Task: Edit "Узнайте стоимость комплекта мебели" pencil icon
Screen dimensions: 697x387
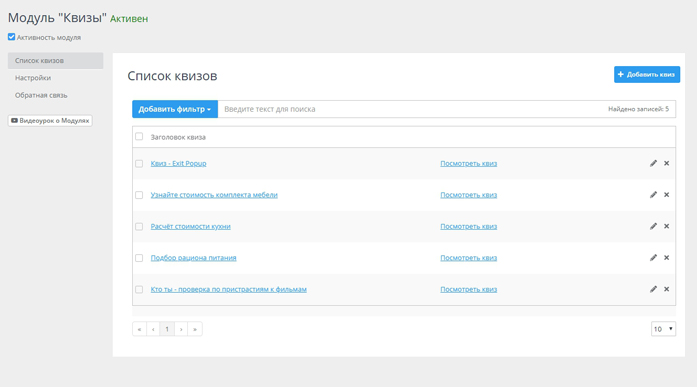Action: tap(653, 195)
